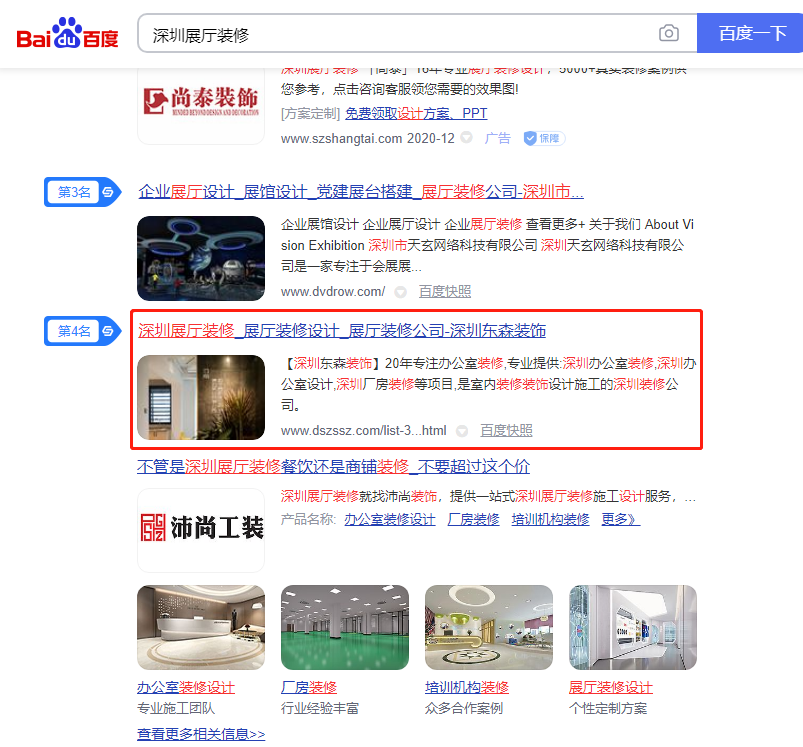
Task: Click the 百度一下 search button
Action: (x=751, y=33)
